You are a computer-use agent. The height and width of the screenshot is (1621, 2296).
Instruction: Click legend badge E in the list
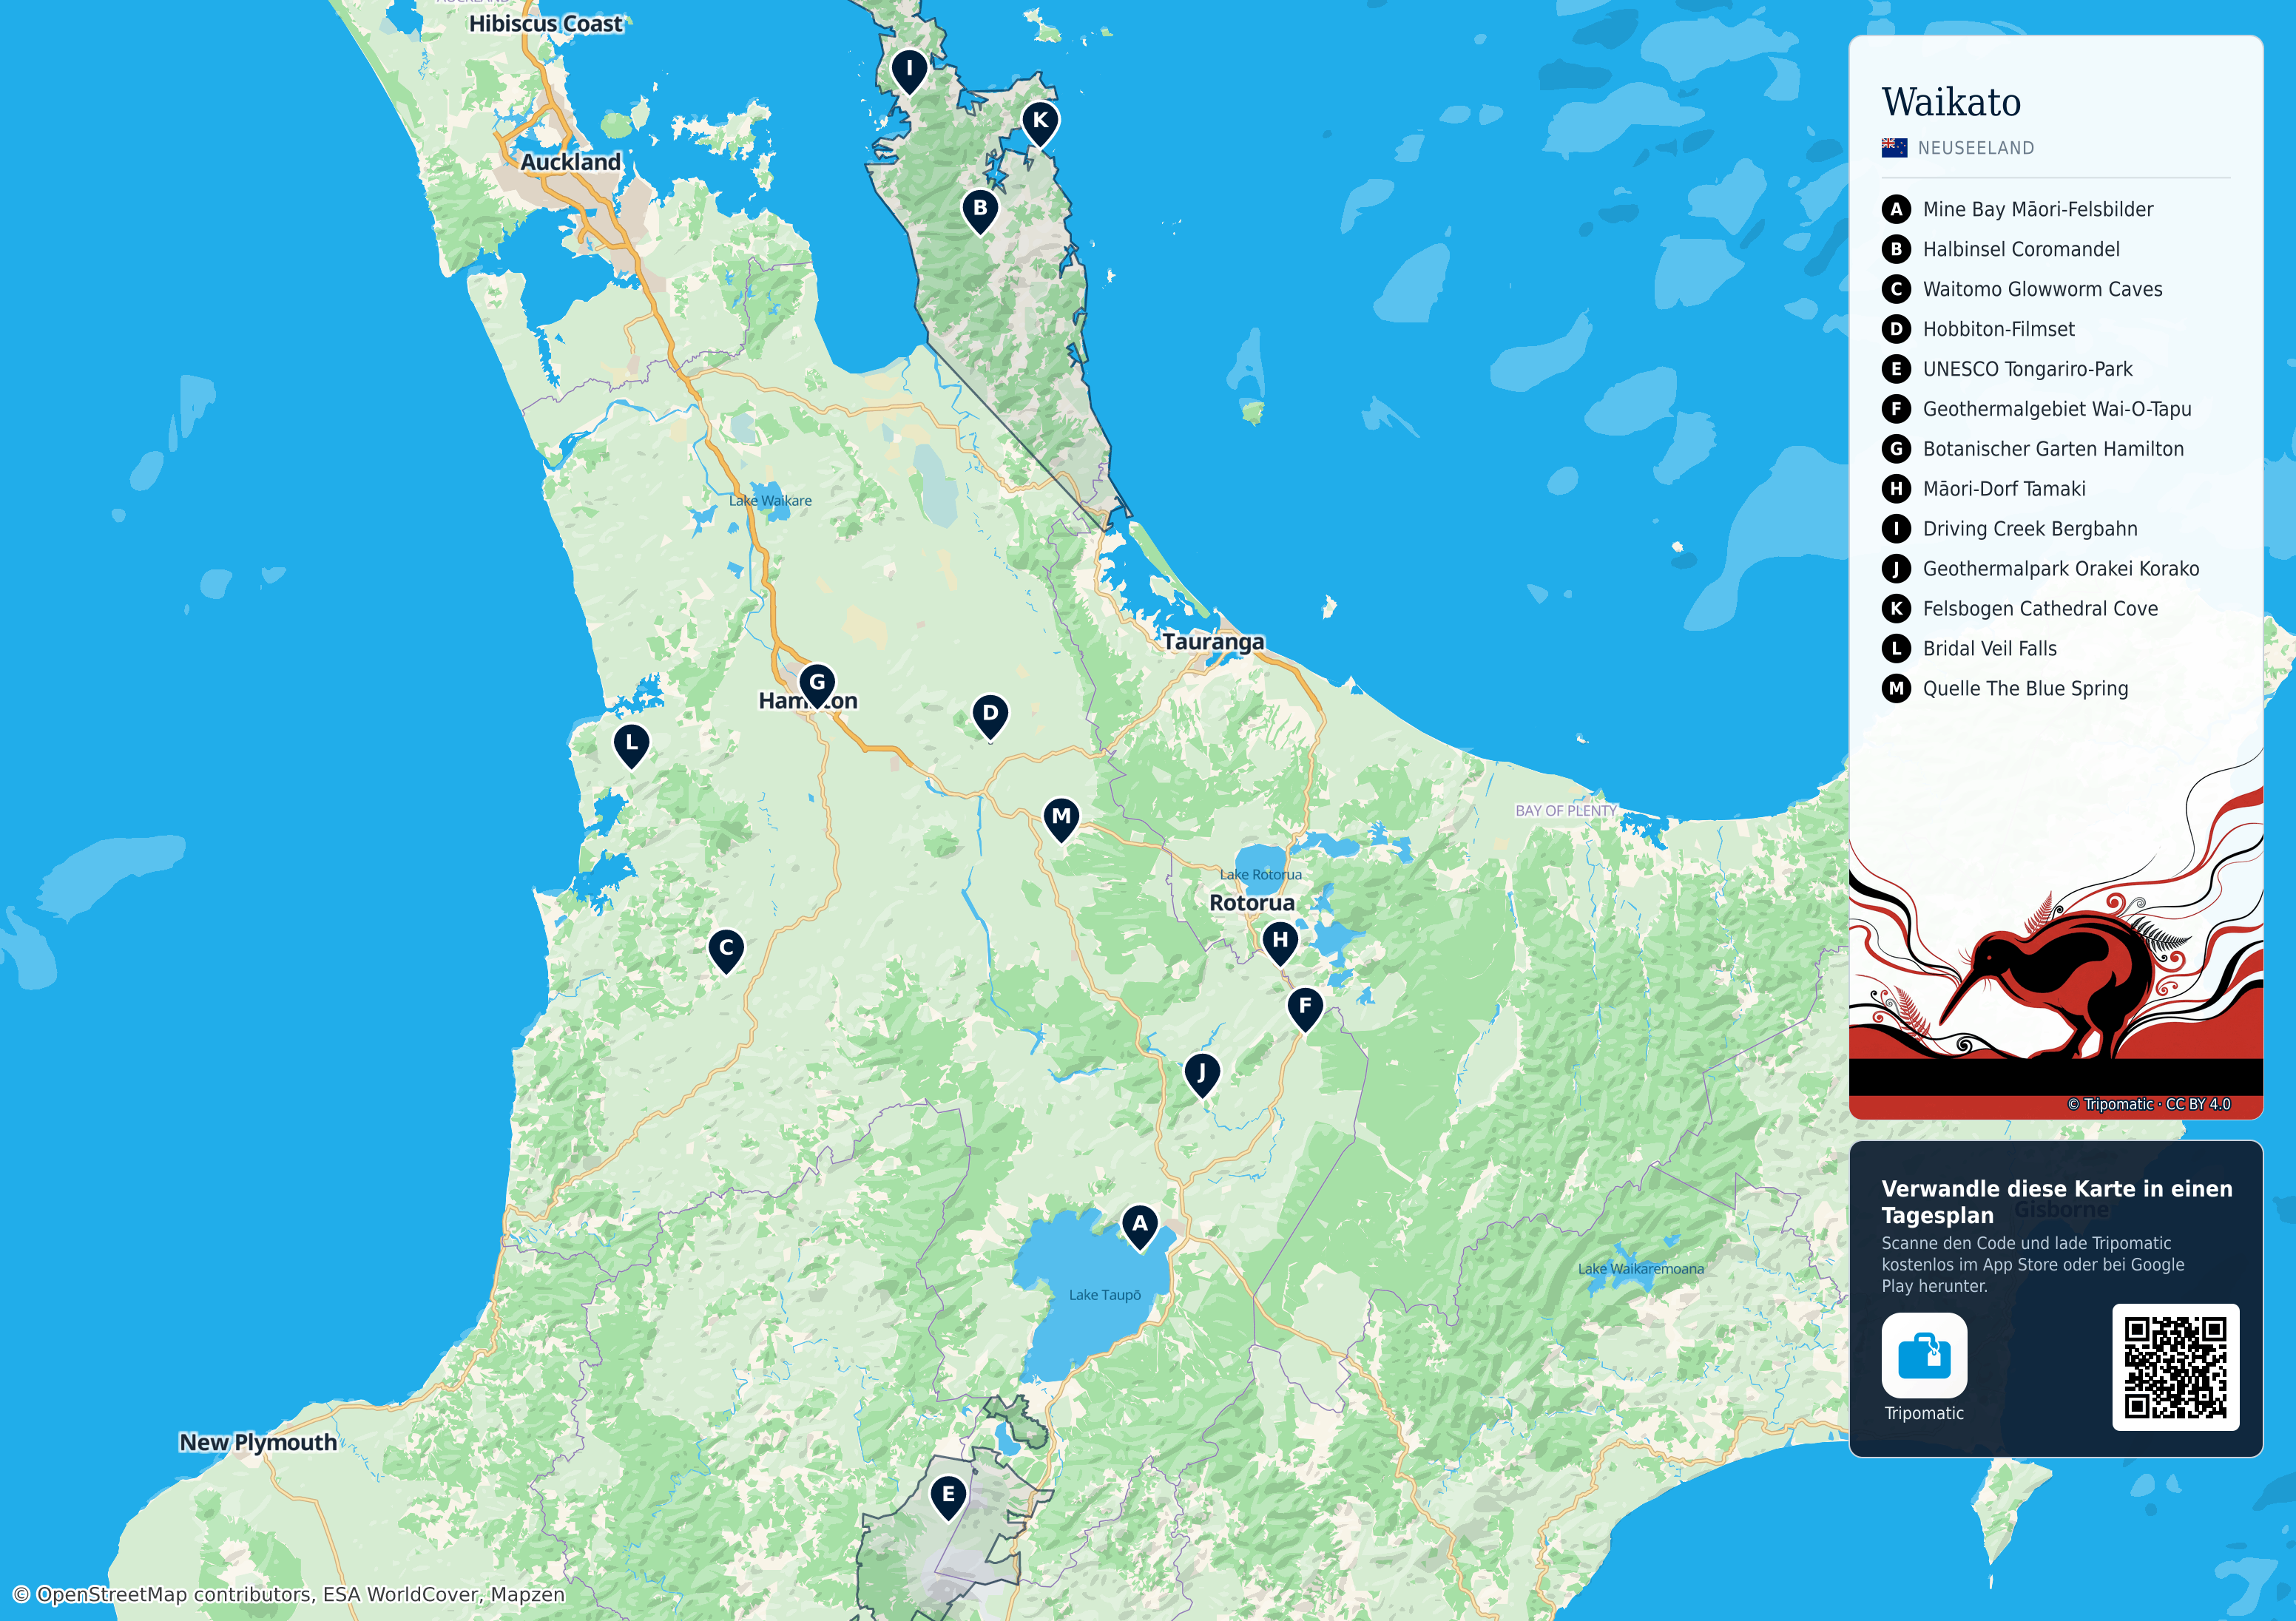coord(1896,369)
